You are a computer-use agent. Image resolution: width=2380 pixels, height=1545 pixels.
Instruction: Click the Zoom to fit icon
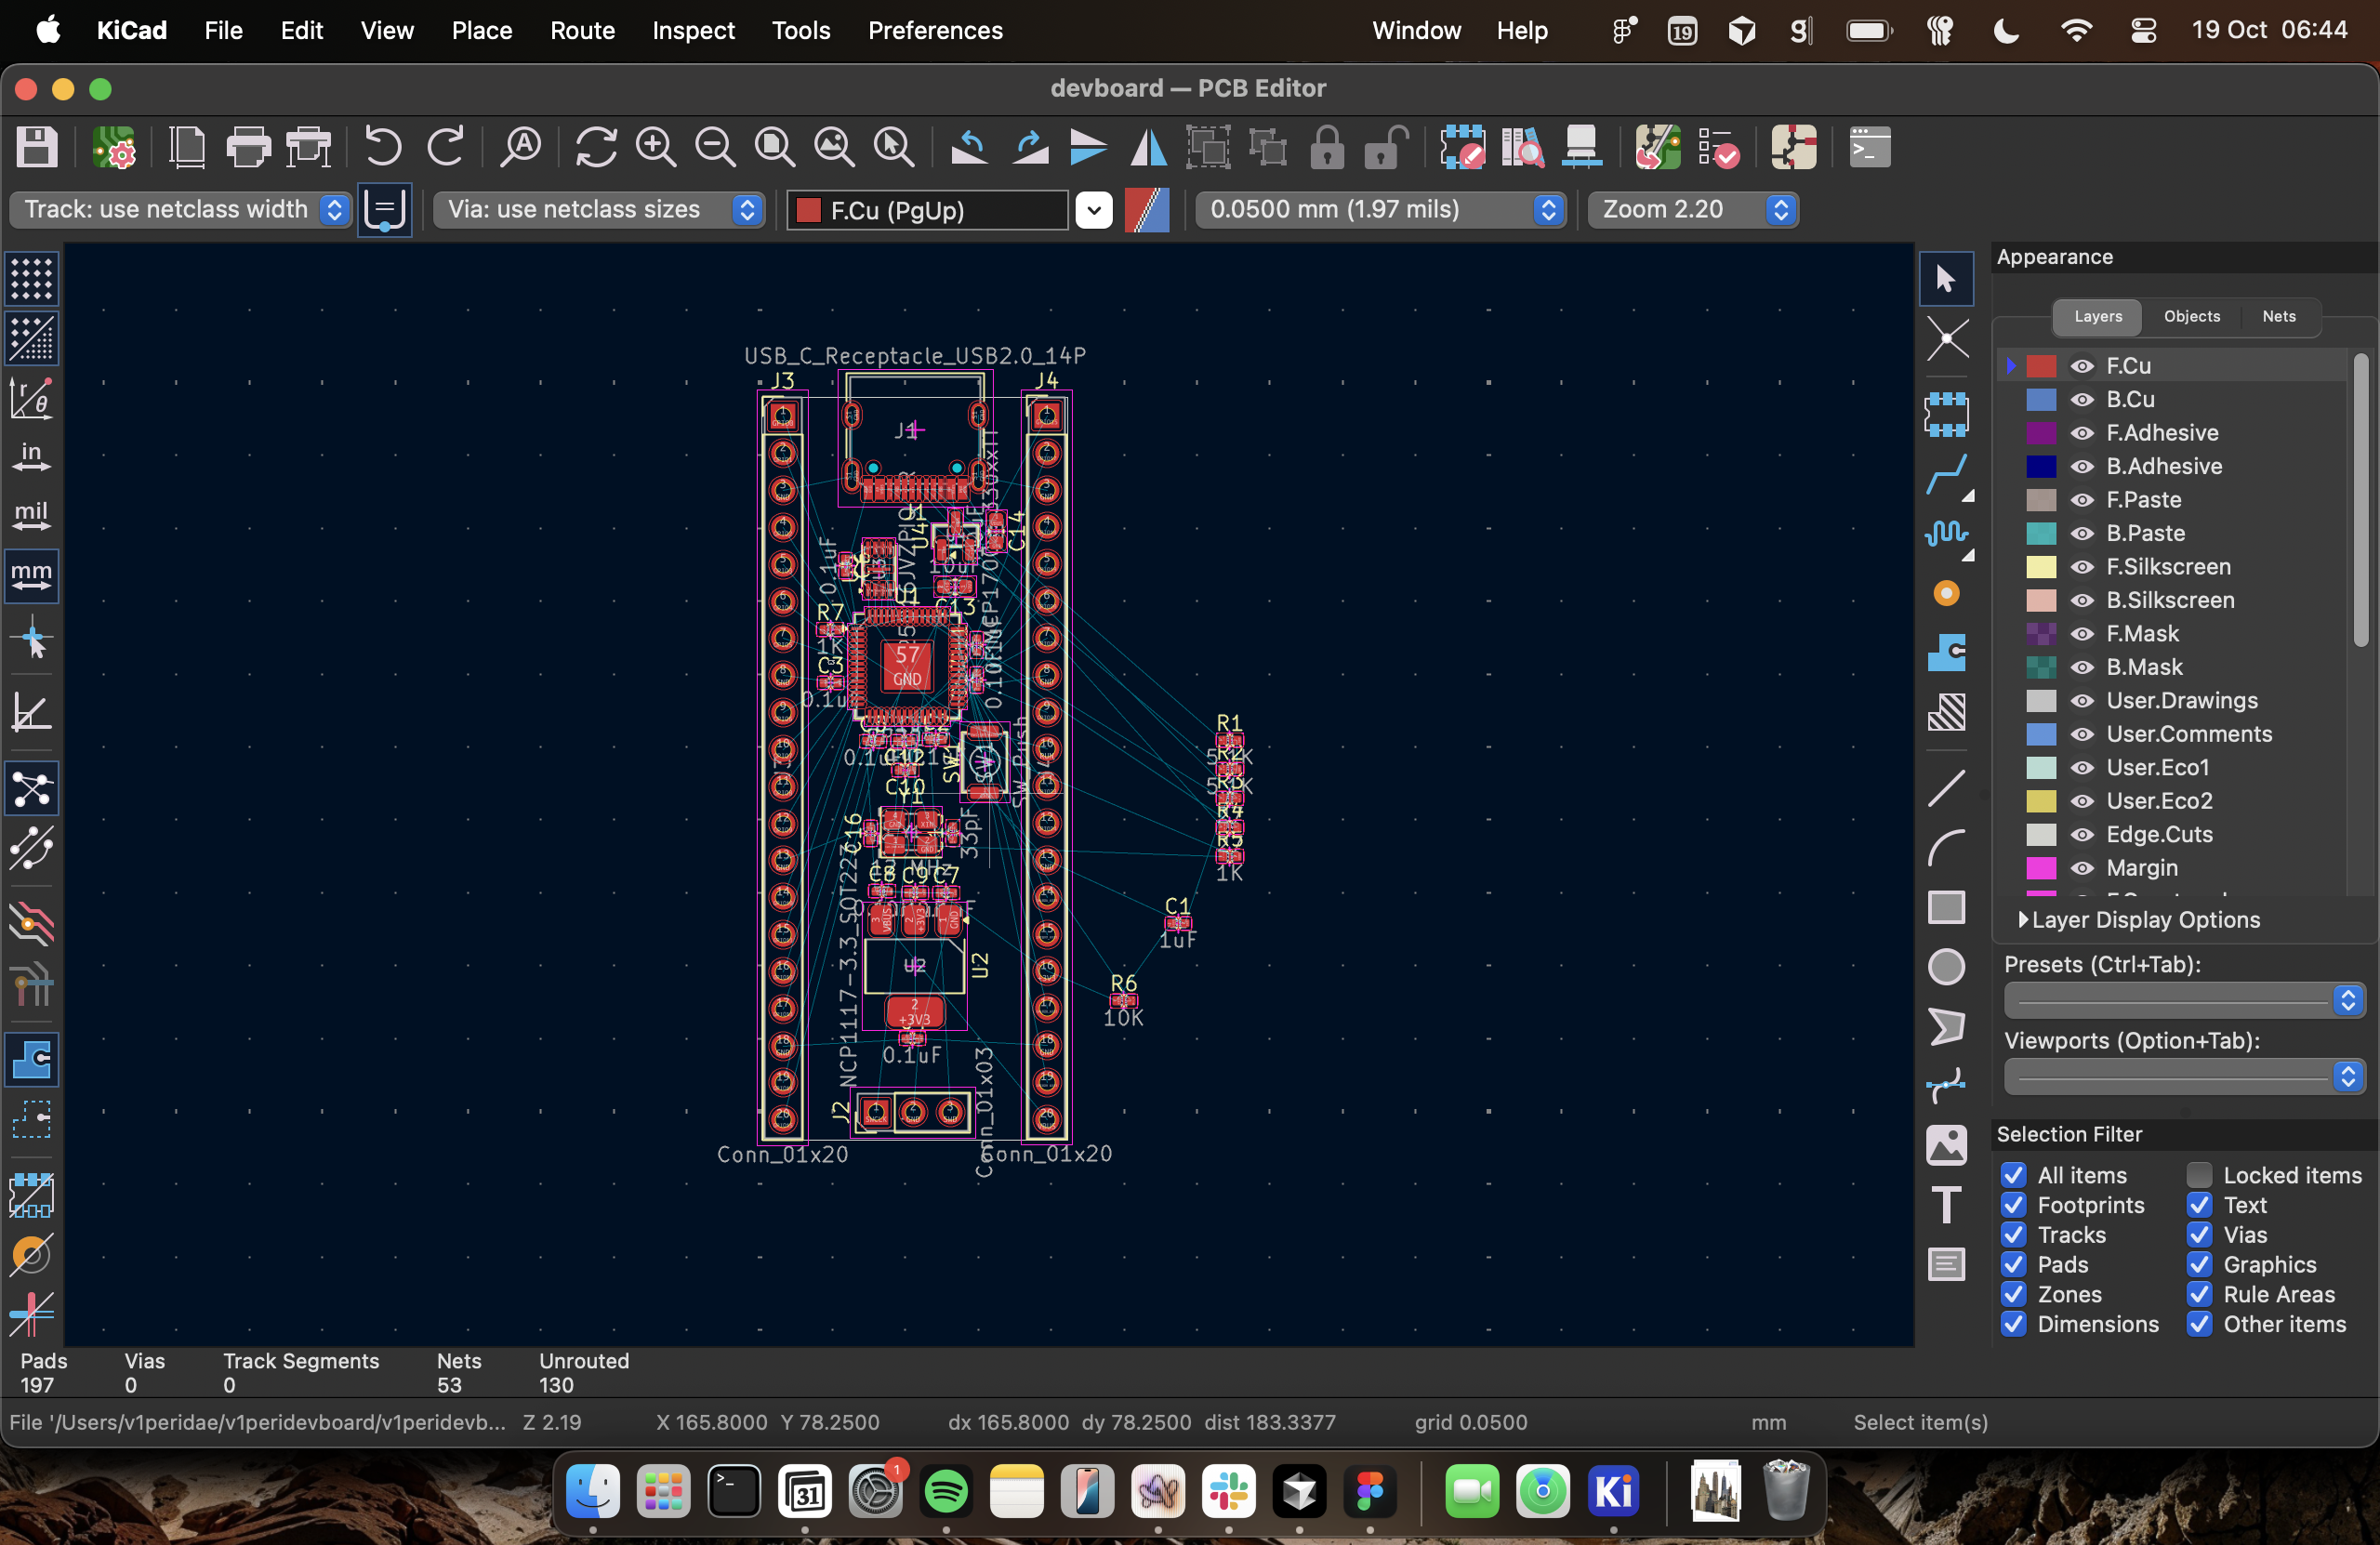[x=774, y=148]
